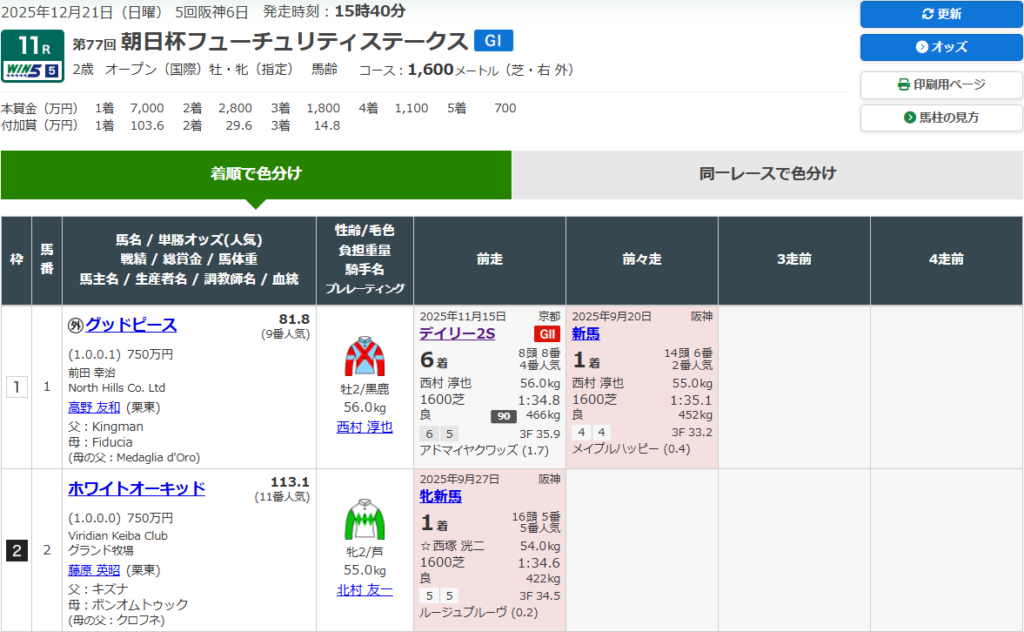The image size is (1024, 632).
Task: Open the 印刷用ページ print view
Action: tap(941, 84)
